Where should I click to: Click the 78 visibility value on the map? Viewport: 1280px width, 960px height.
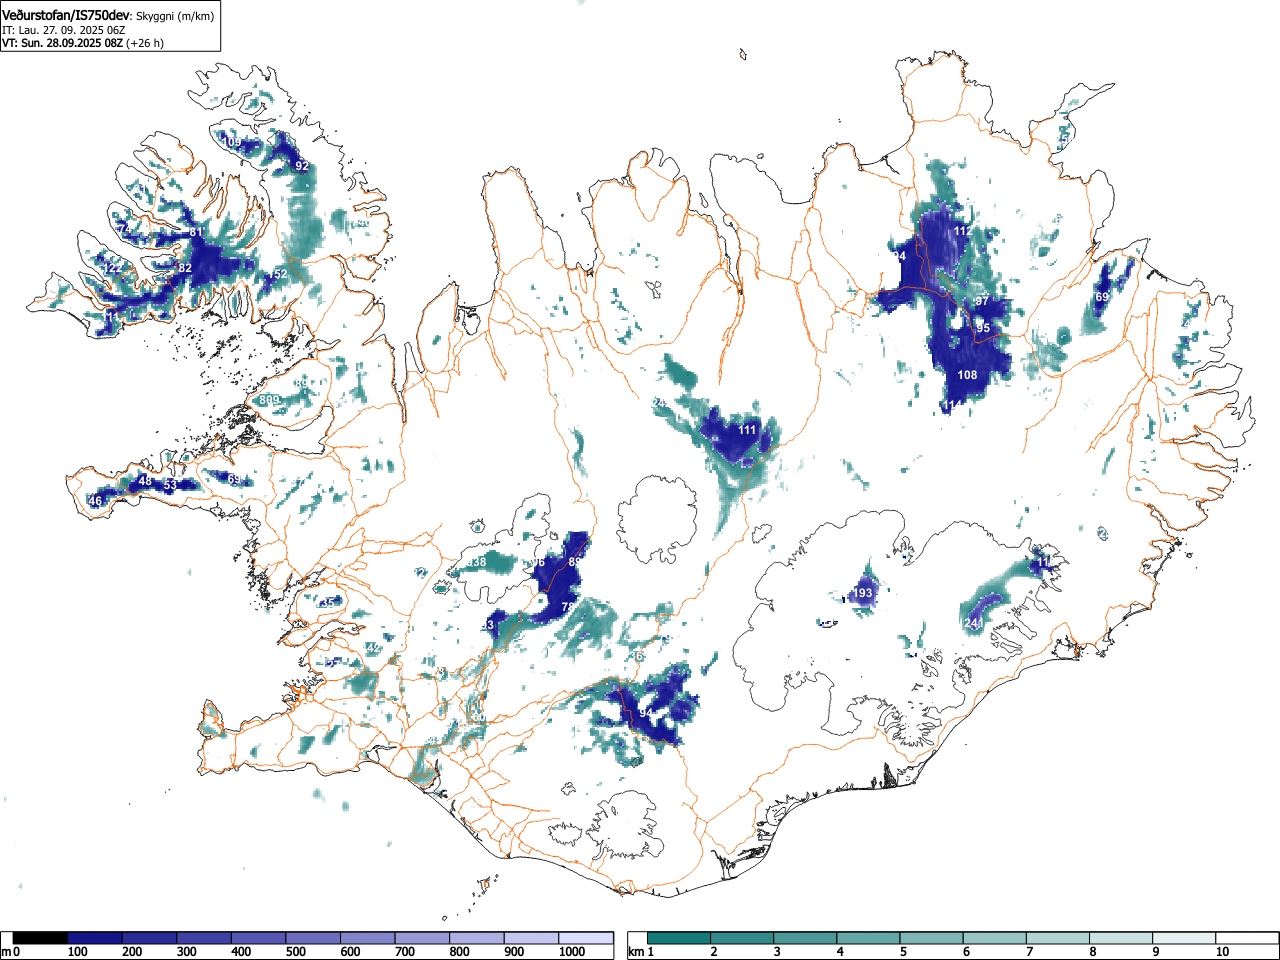click(567, 607)
